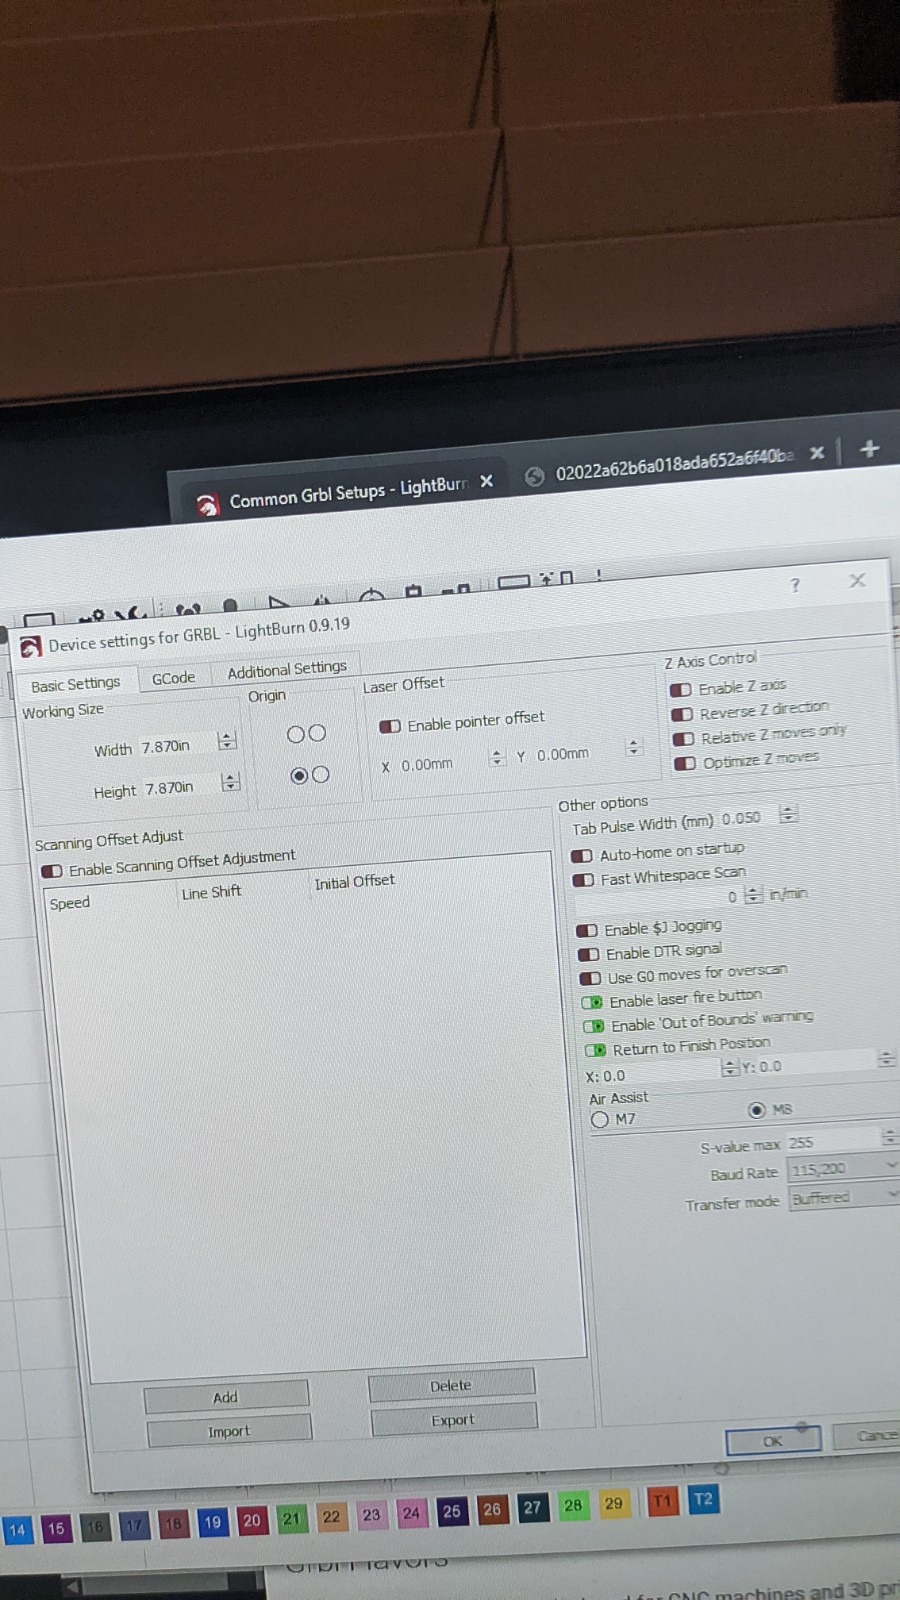Viewport: 900px width, 1600px height.
Task: Adjust the laser offset X spinner
Action: coord(497,757)
